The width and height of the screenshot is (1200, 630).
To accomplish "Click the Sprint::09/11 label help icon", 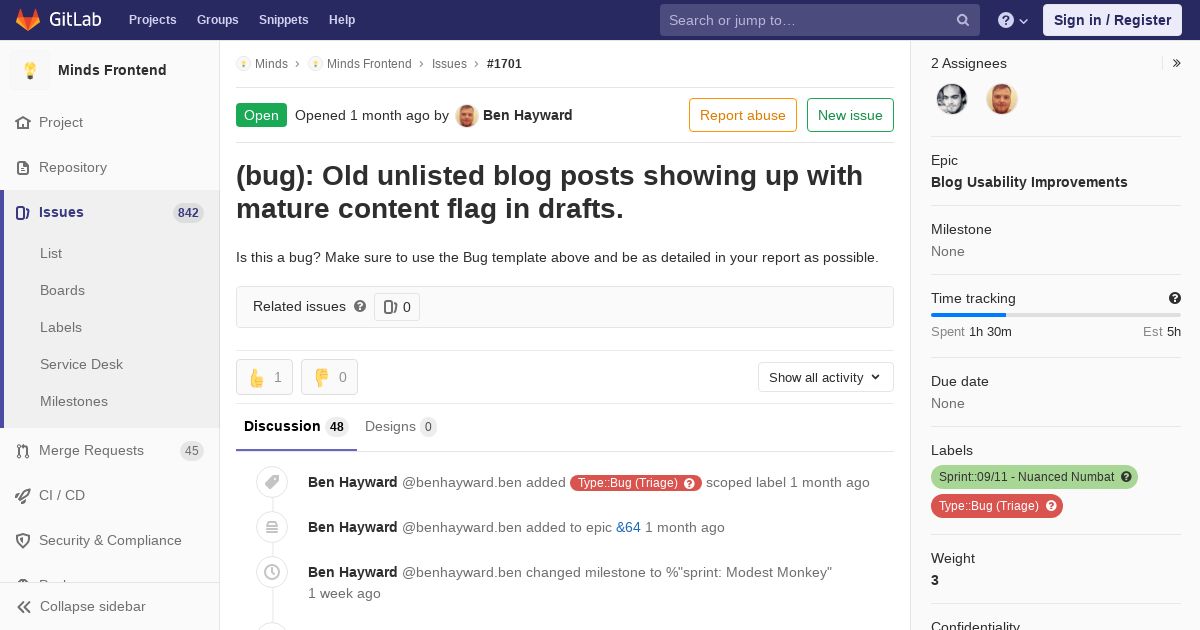I will click(x=1126, y=477).
